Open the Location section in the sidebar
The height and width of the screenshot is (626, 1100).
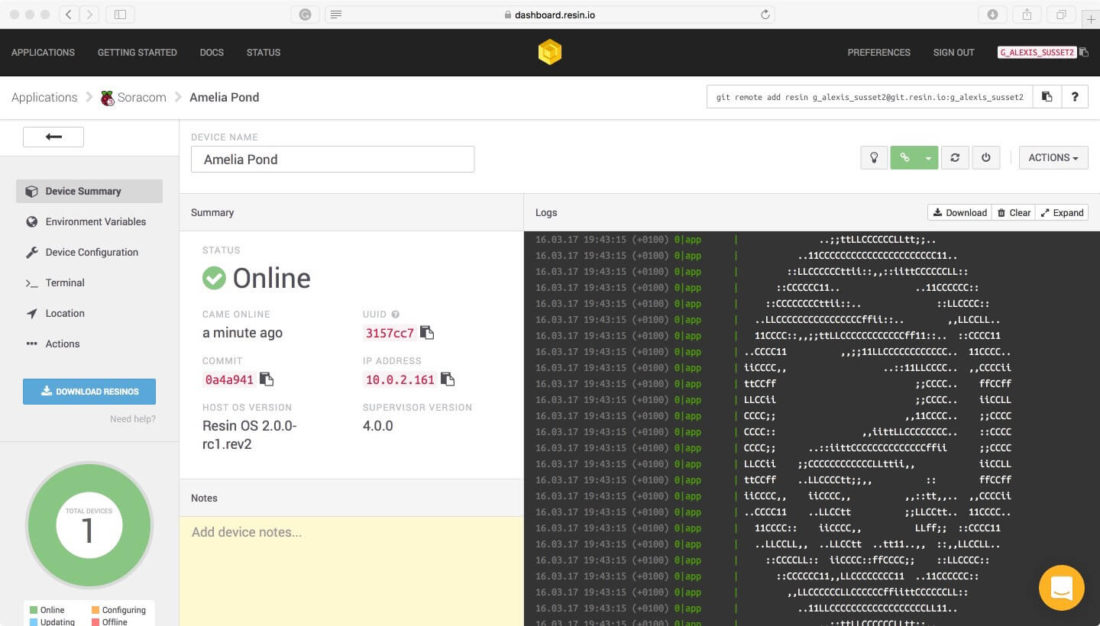(65, 313)
